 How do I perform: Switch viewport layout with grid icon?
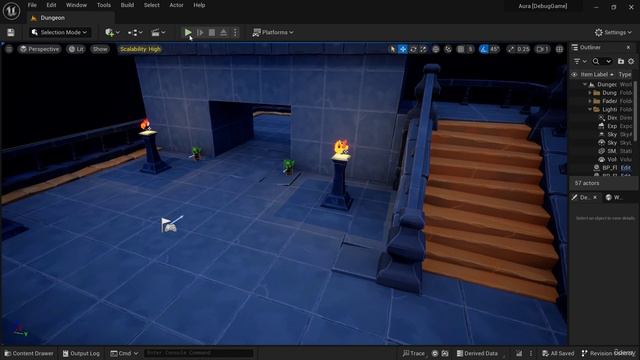click(x=560, y=49)
